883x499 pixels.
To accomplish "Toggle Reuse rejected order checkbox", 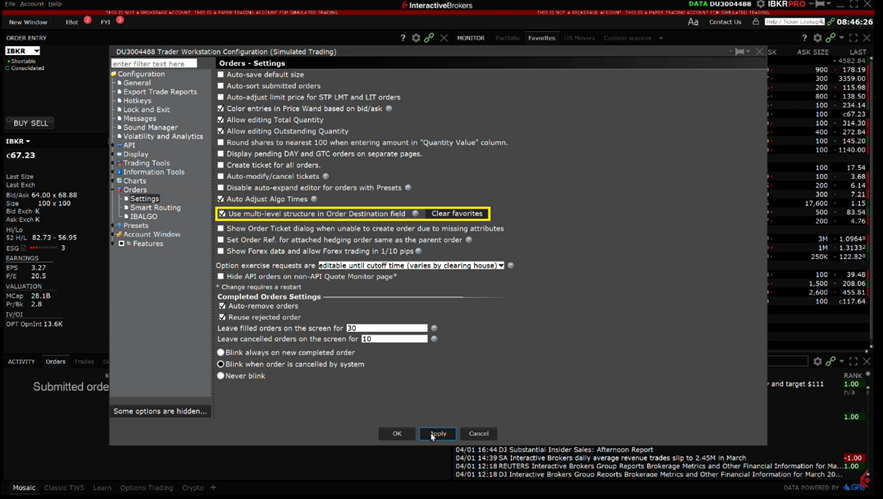I will coord(222,317).
